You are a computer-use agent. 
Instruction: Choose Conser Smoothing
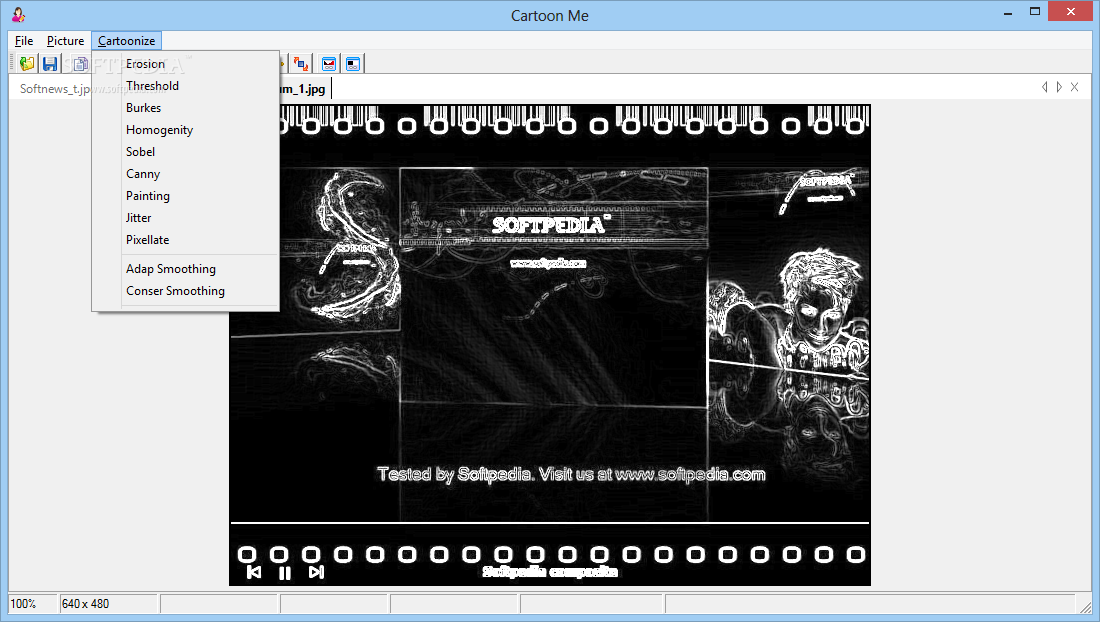[185, 290]
